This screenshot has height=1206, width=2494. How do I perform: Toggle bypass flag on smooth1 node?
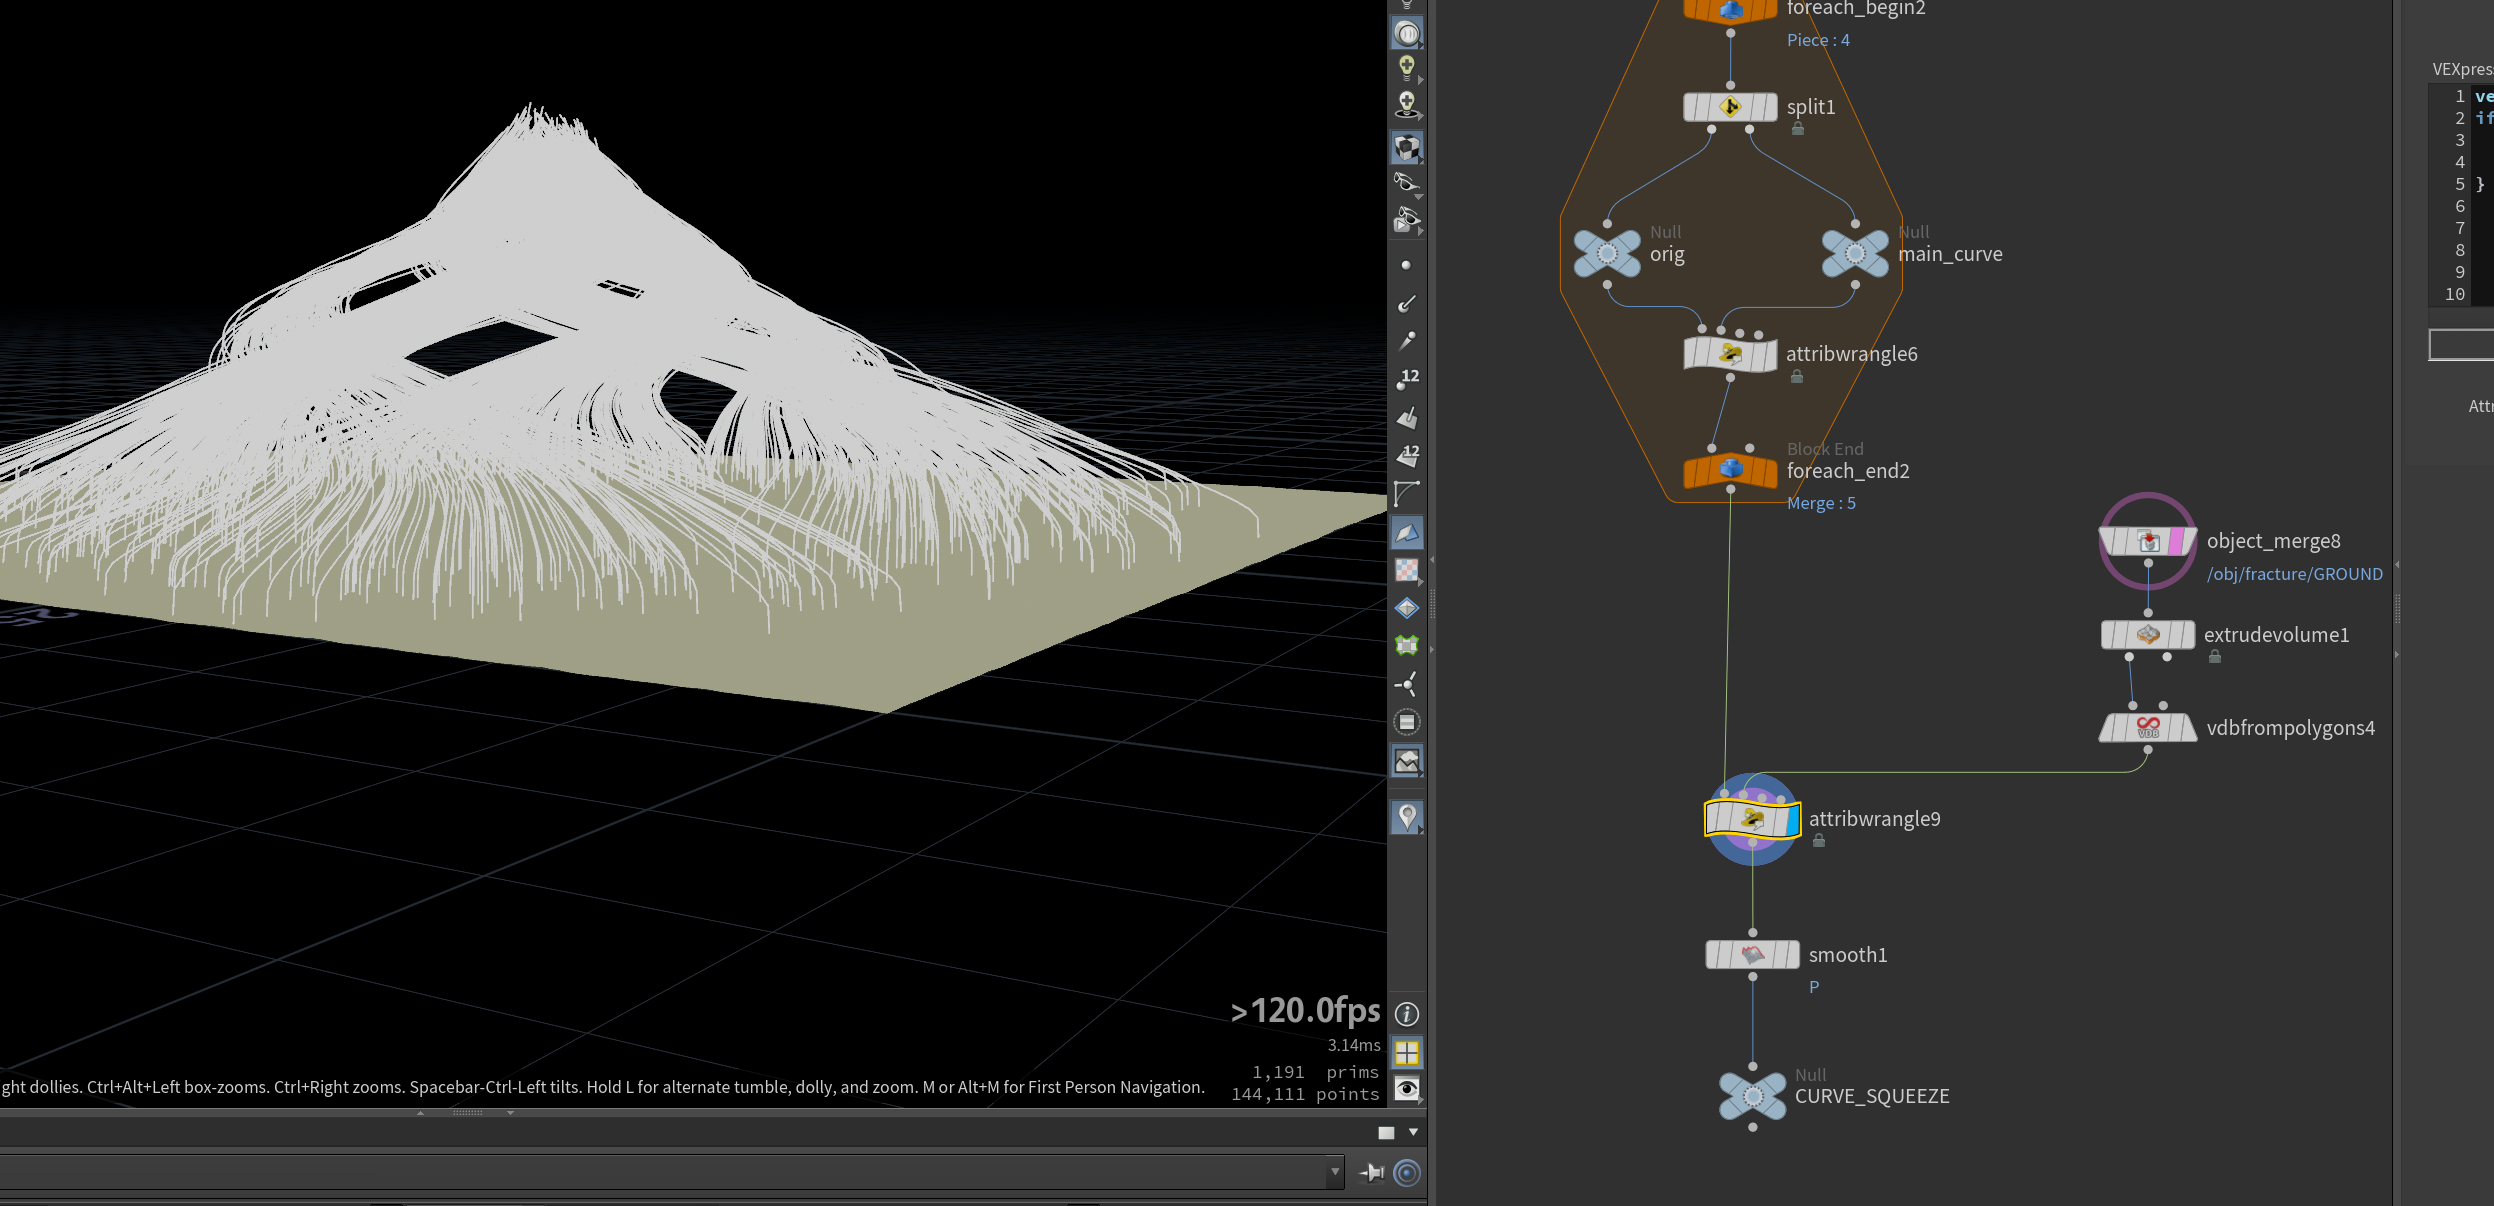pyautogui.click(x=1716, y=955)
